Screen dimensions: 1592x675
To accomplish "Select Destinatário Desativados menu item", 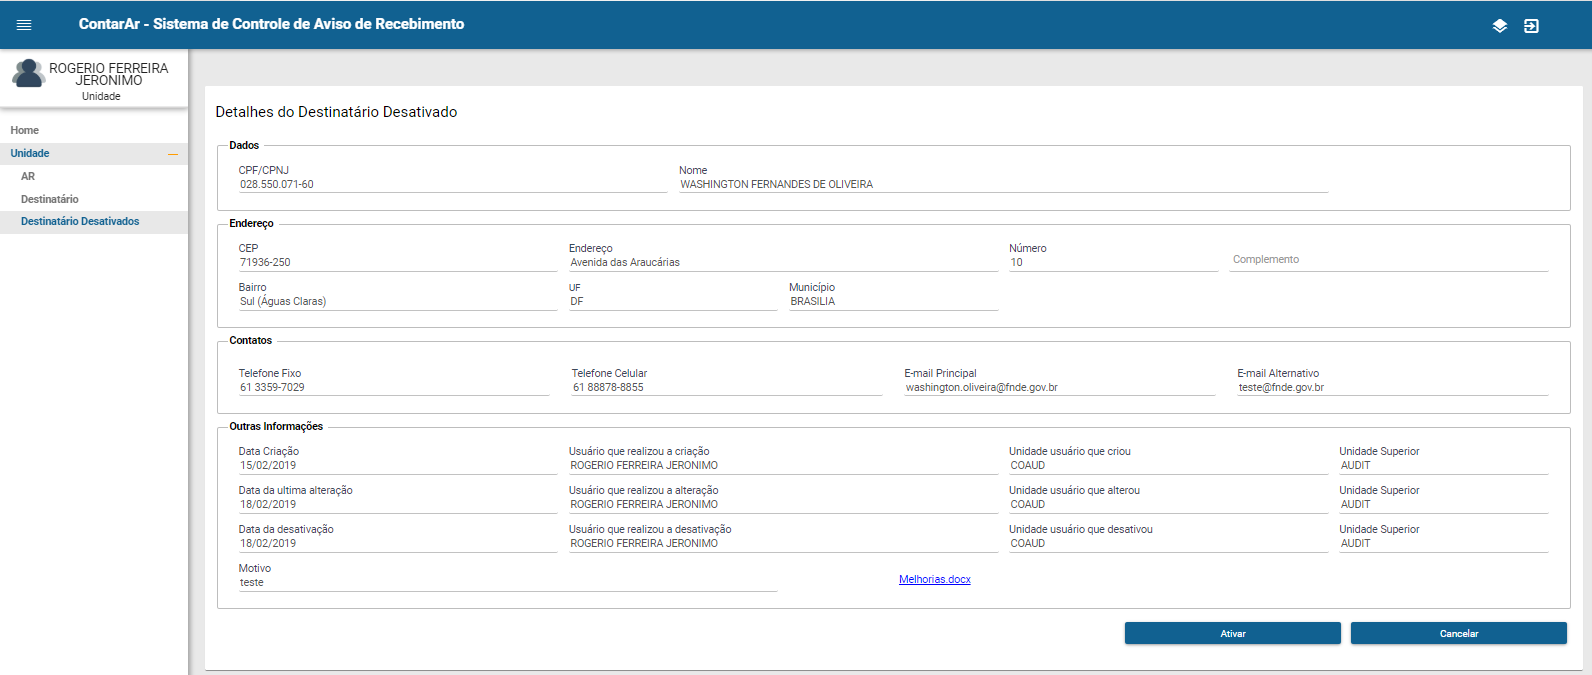I will [80, 221].
